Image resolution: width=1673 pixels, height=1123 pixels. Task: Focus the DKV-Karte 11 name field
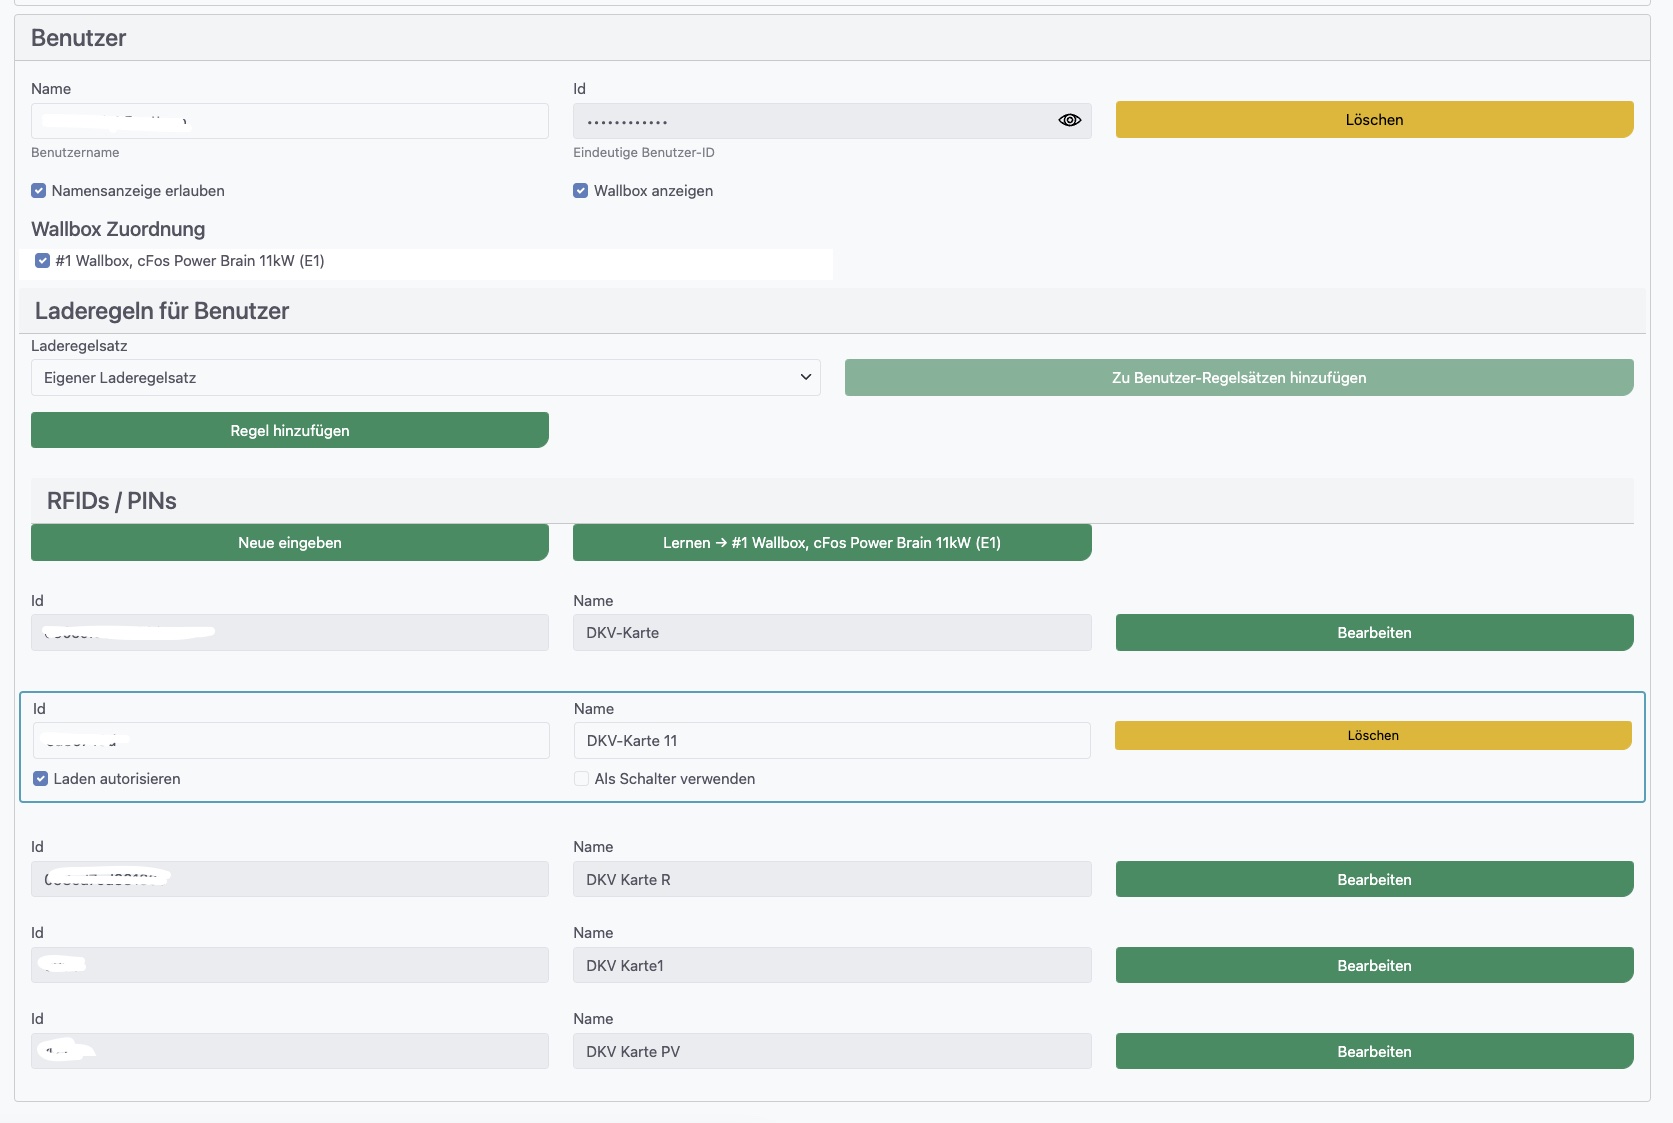(832, 741)
